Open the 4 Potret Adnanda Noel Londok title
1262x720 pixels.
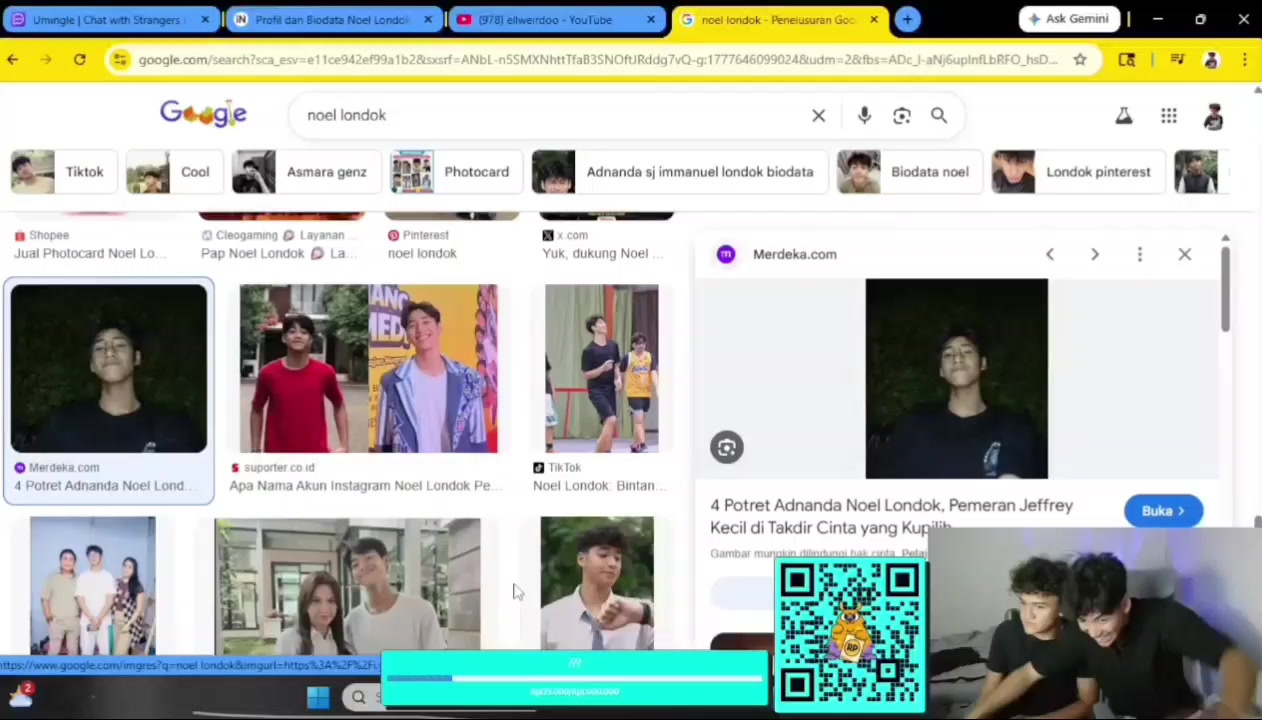(891, 515)
